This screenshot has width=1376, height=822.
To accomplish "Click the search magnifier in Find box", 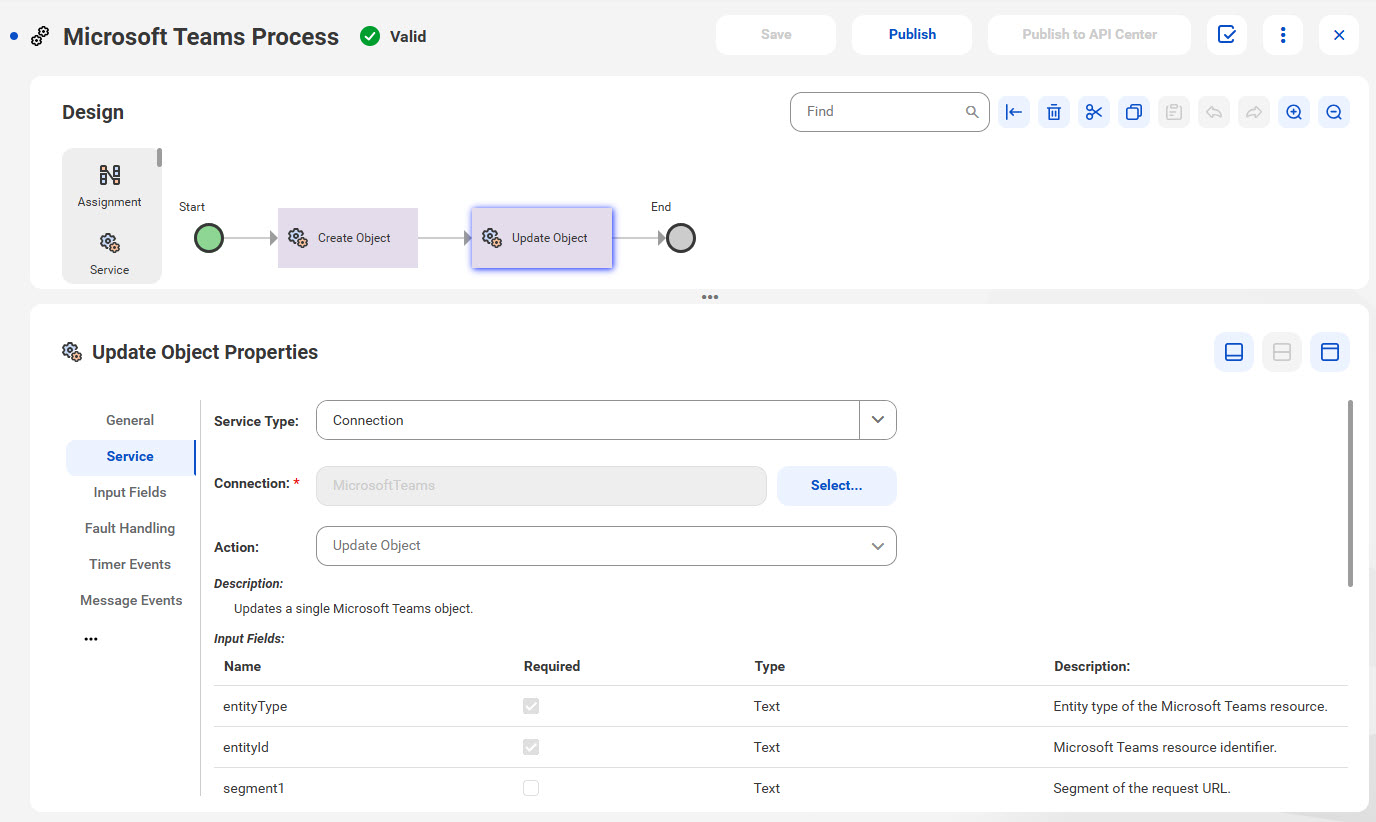I will (972, 112).
